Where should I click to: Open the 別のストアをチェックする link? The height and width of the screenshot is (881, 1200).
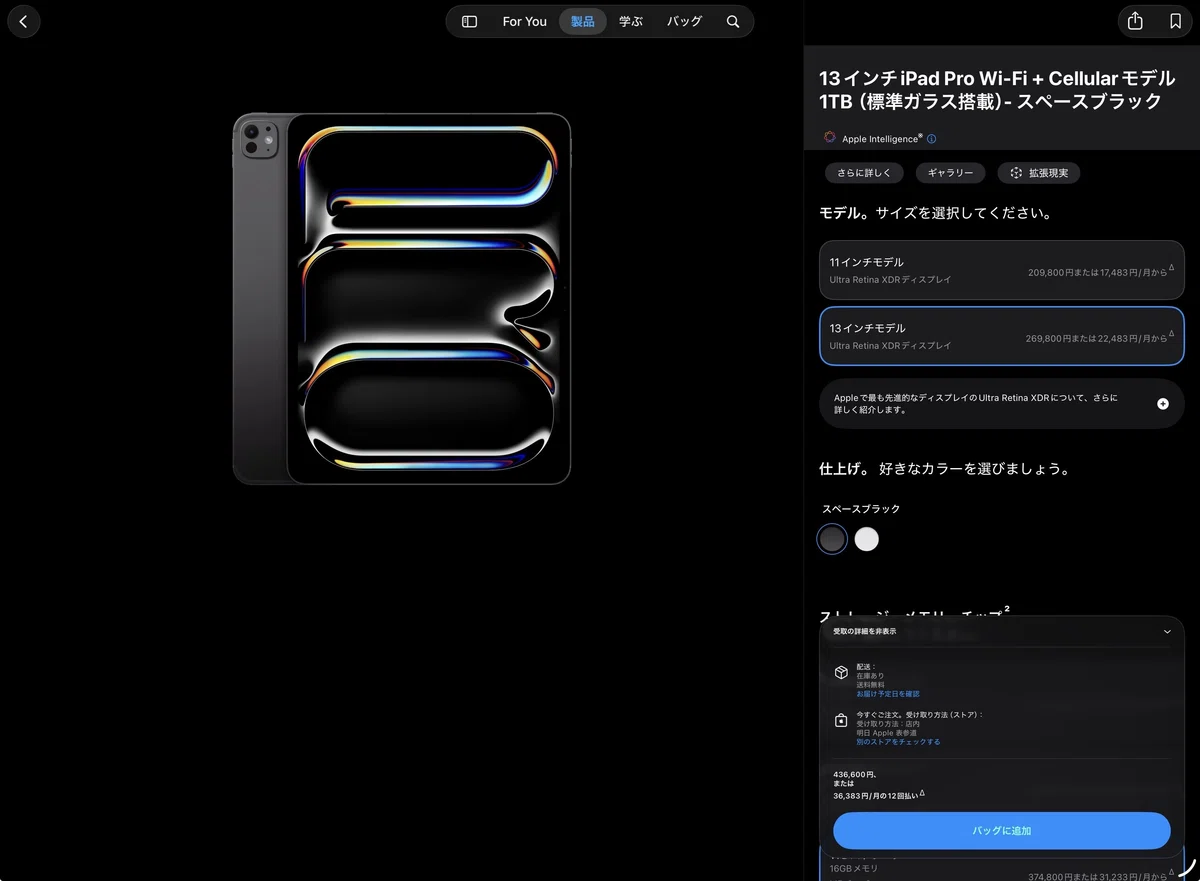[x=898, y=742]
